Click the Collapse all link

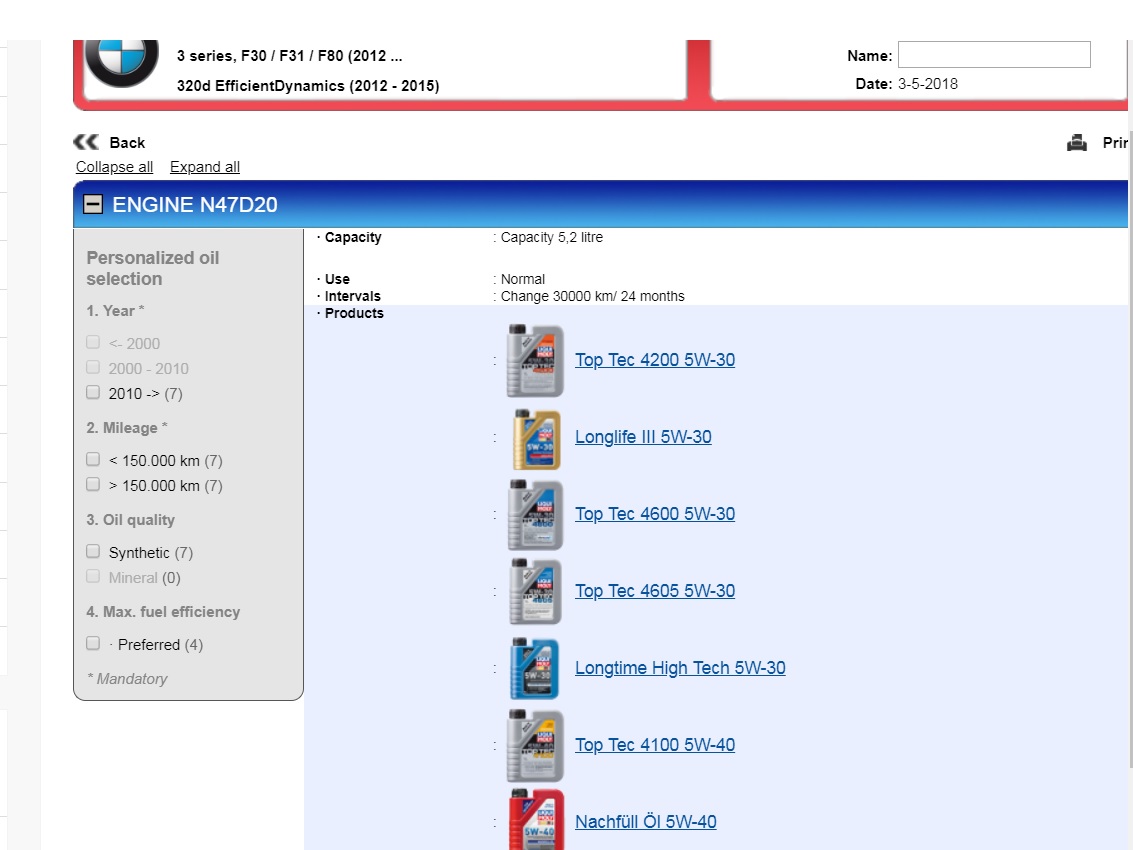(114, 167)
